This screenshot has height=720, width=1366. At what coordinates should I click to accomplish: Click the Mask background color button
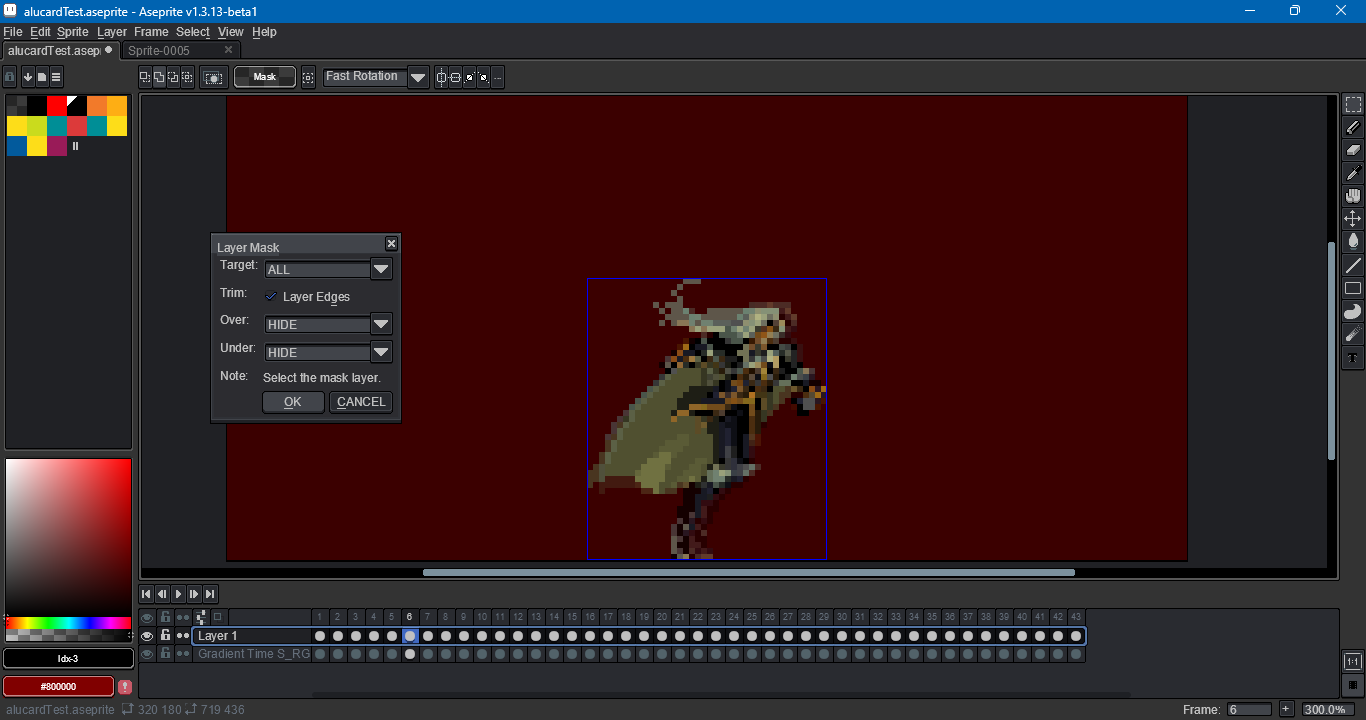pyautogui.click(x=265, y=77)
